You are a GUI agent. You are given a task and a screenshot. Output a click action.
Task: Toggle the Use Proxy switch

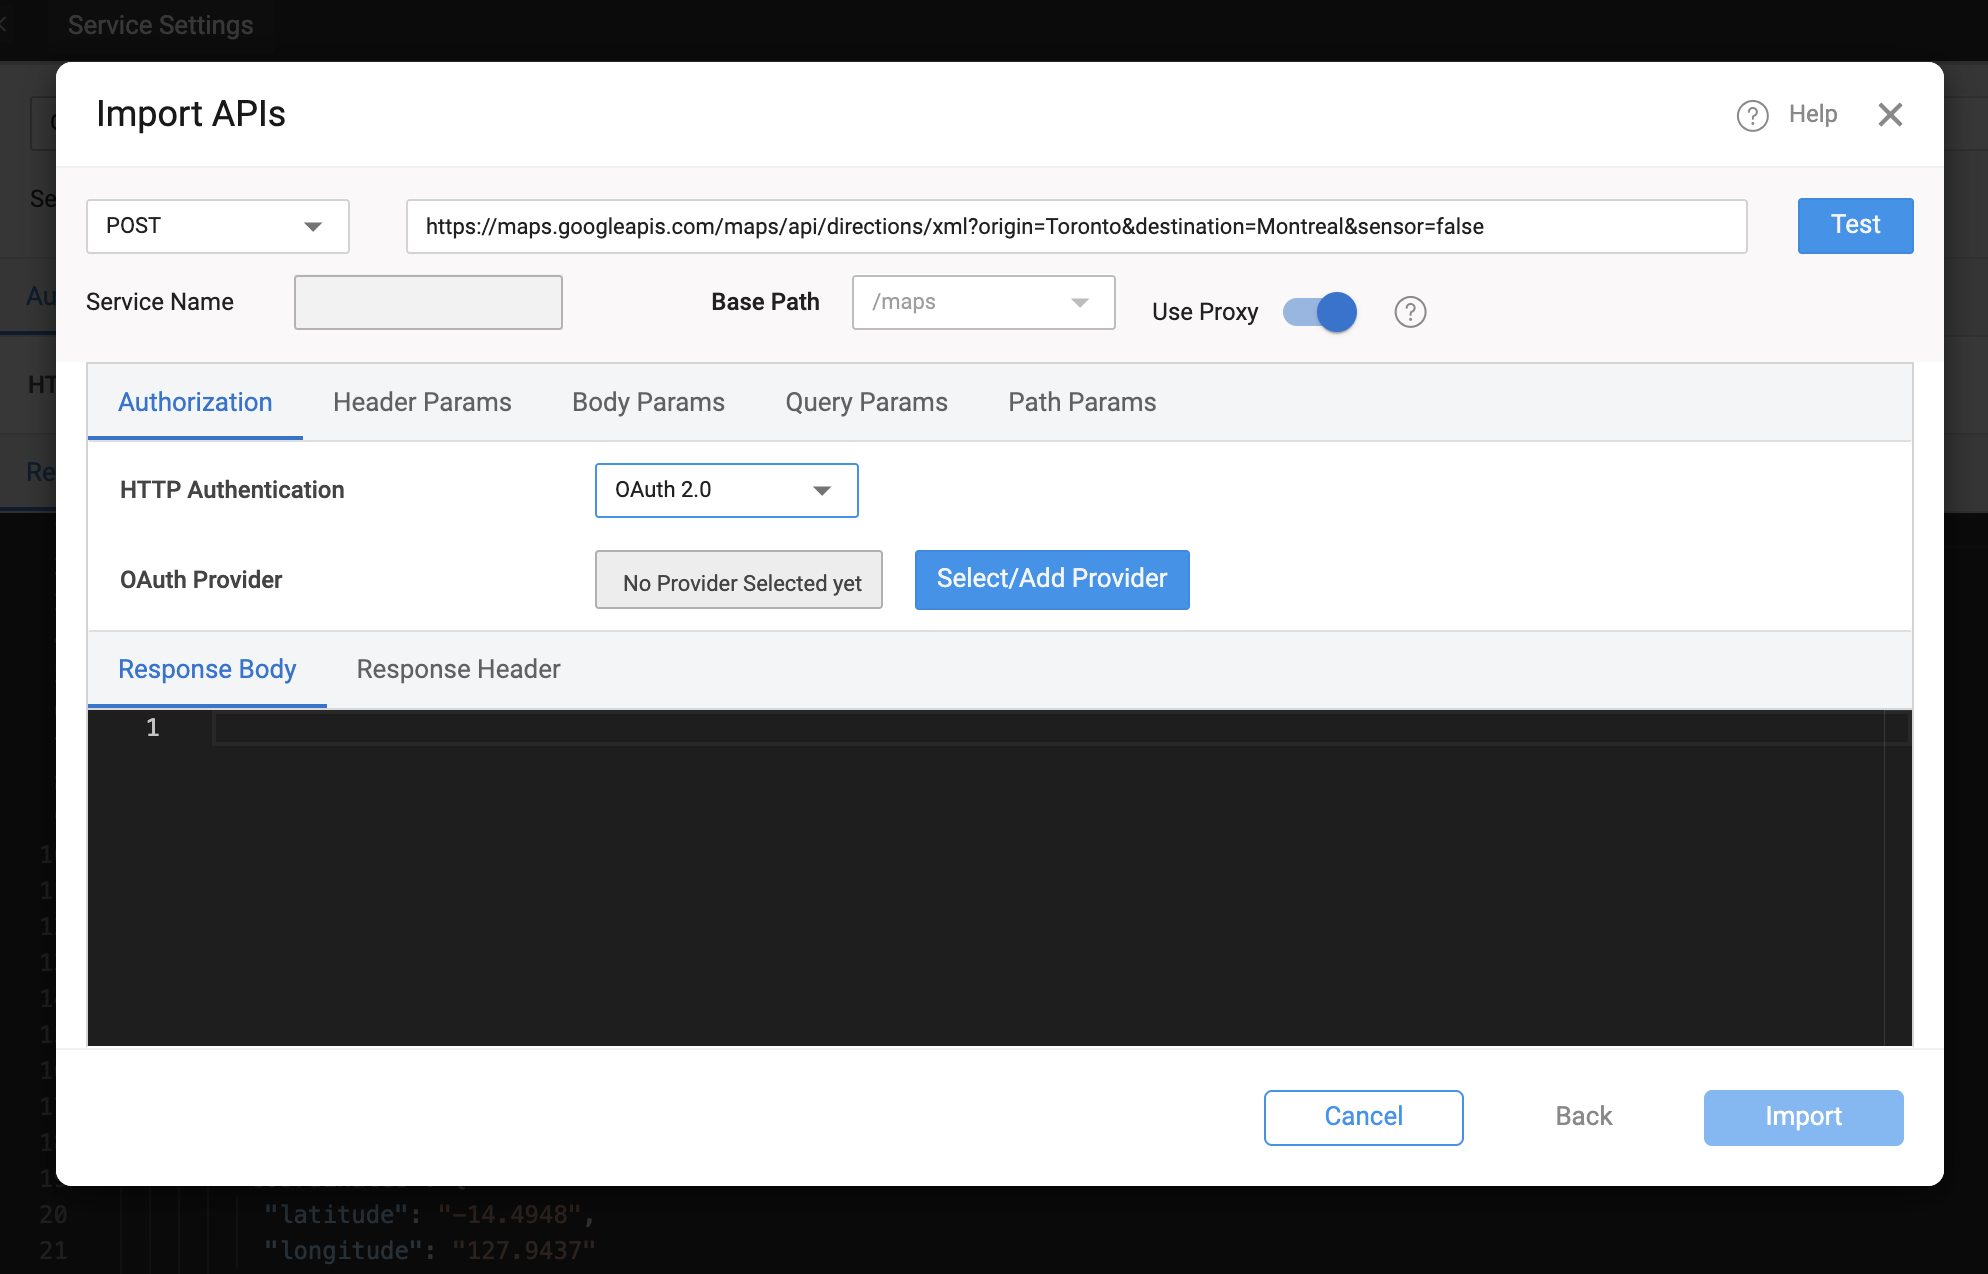tap(1320, 312)
